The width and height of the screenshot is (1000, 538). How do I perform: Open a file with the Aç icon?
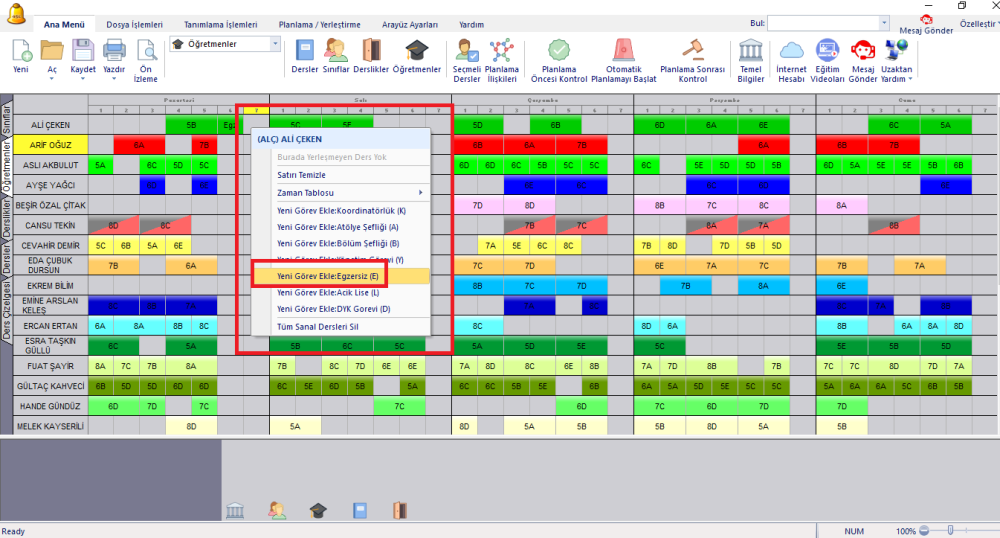(x=52, y=51)
